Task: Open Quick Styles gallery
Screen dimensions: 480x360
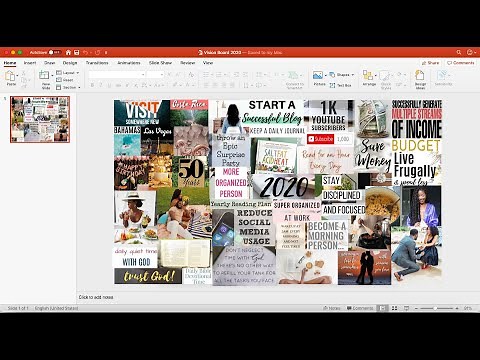Action: pos(386,80)
